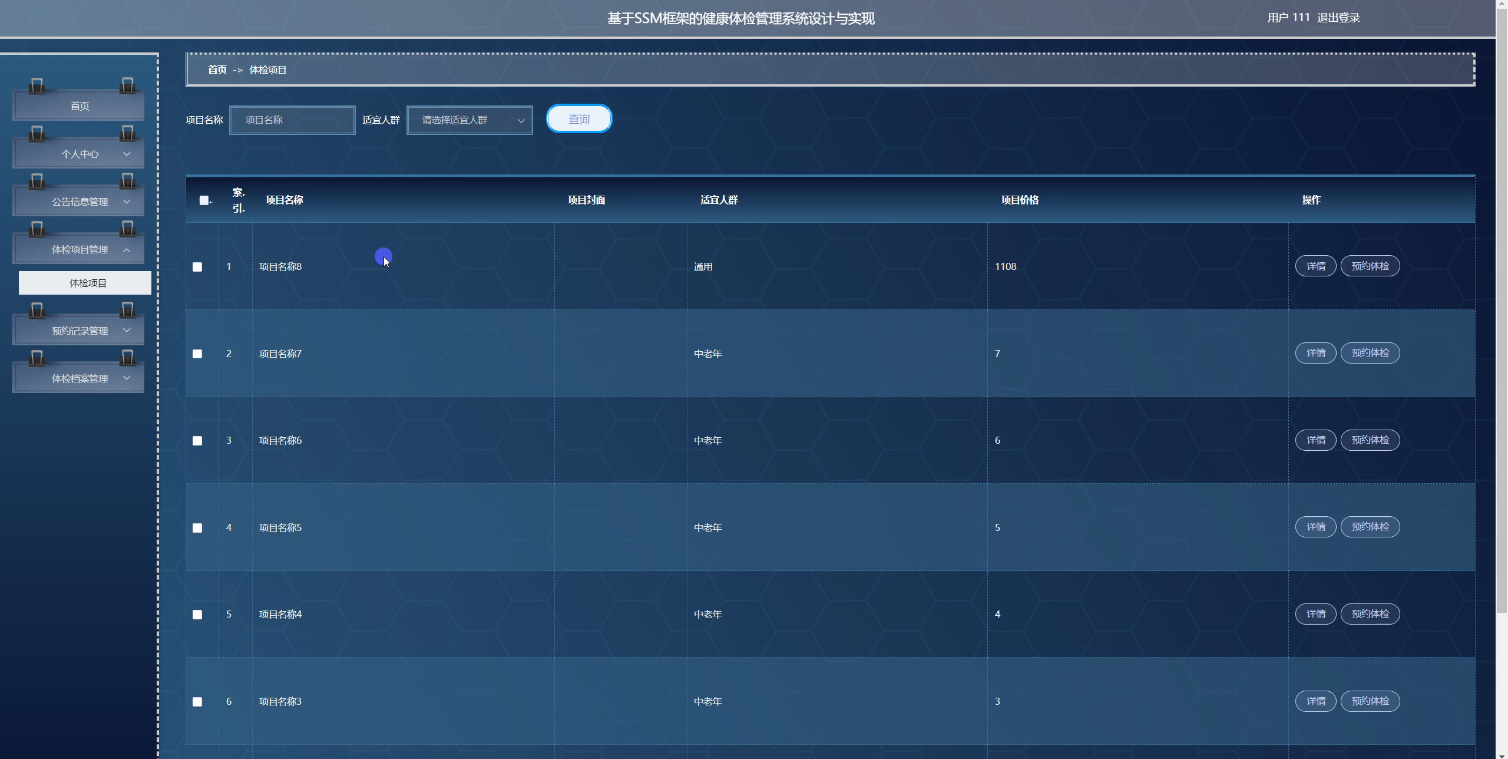This screenshot has width=1508, height=759.
Task: Click 预约体检 button for 项目名称8
Action: coord(1370,266)
